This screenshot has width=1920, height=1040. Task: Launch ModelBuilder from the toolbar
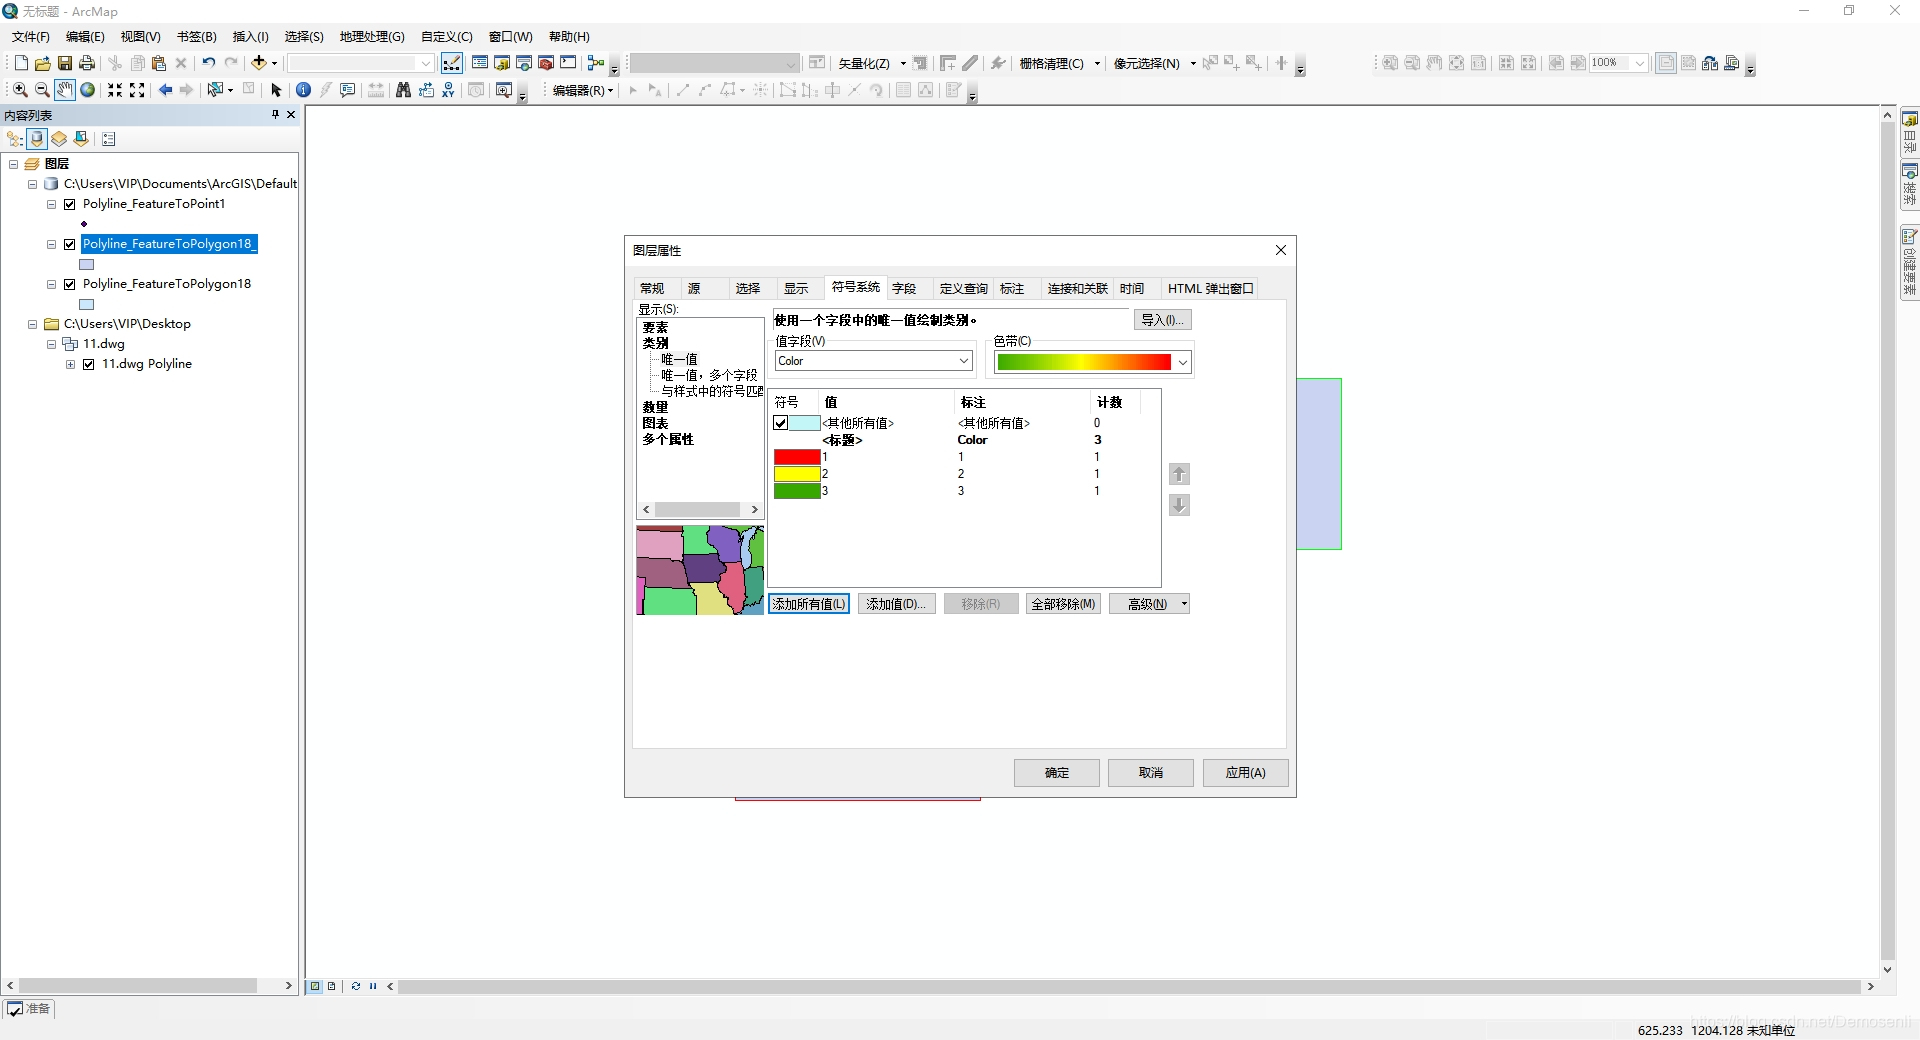pos(596,63)
